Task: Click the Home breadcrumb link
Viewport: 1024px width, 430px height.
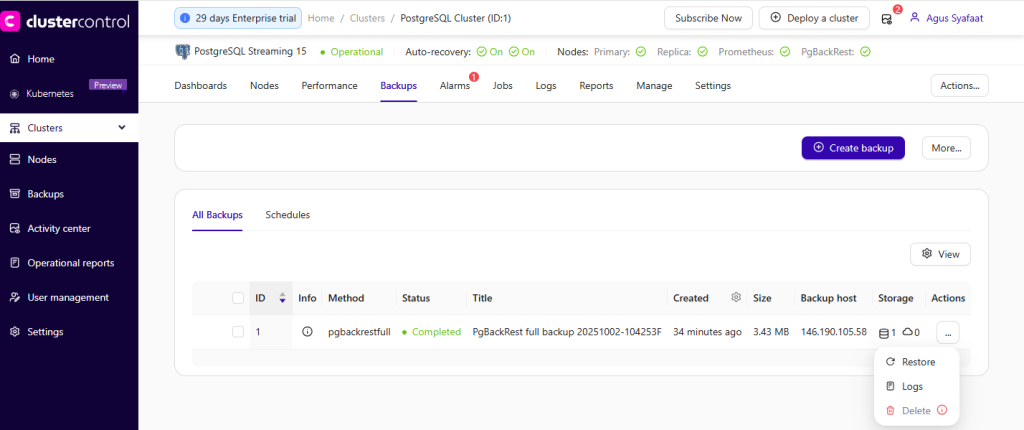Action: tap(321, 18)
